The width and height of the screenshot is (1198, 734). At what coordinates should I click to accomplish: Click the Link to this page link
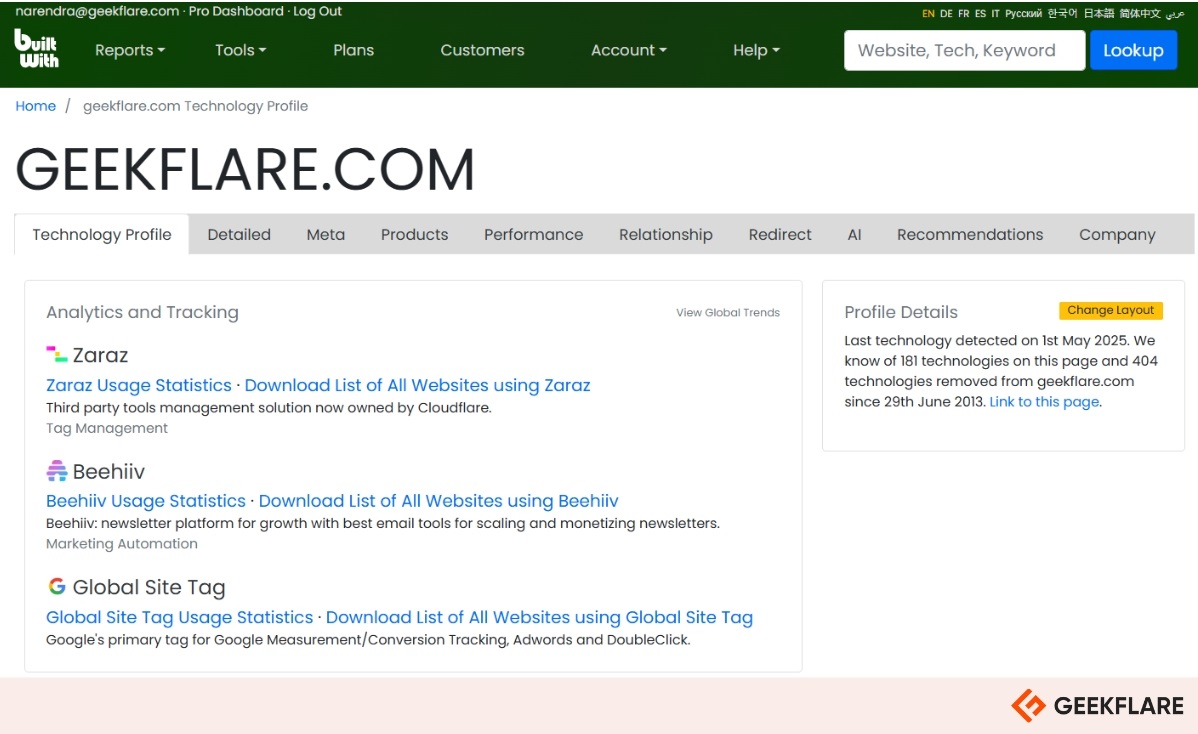tap(1044, 402)
